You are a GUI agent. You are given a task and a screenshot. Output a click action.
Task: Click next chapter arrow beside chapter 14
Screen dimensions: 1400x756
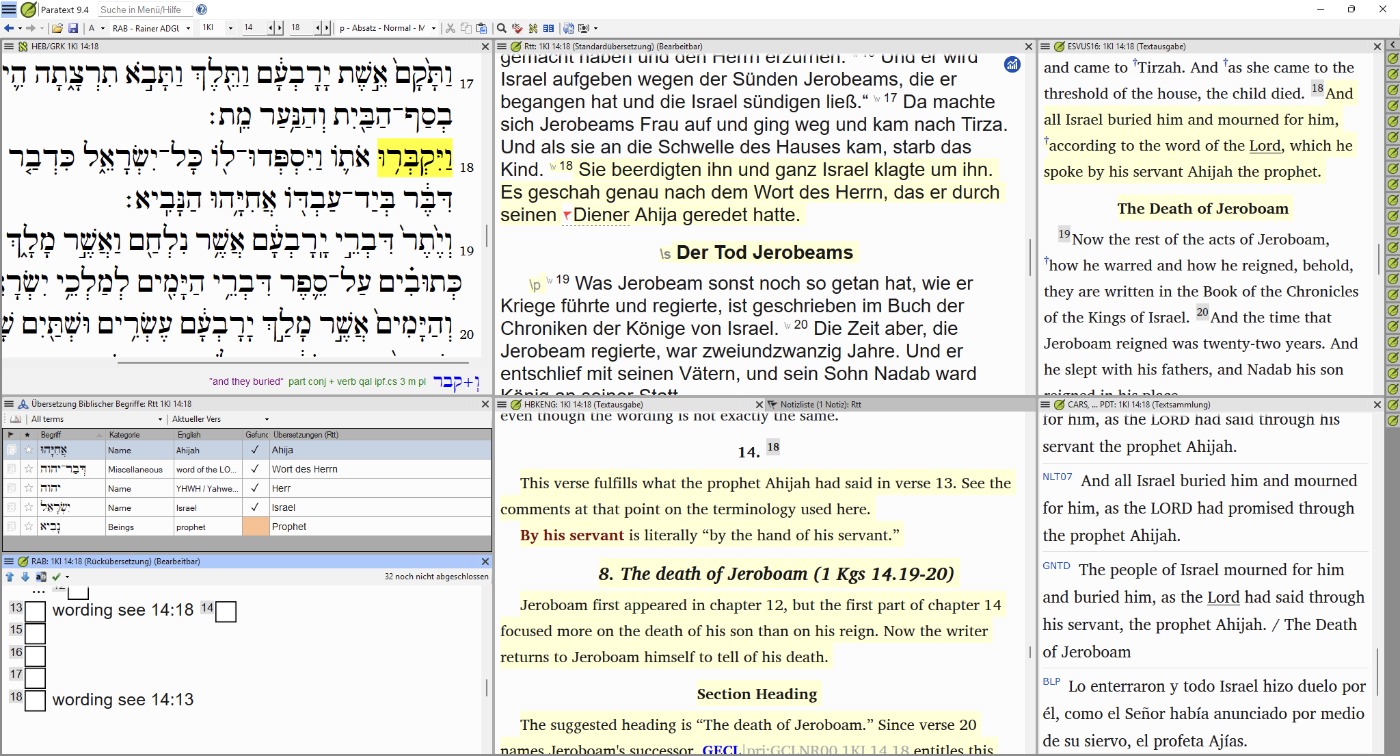[x=279, y=28]
